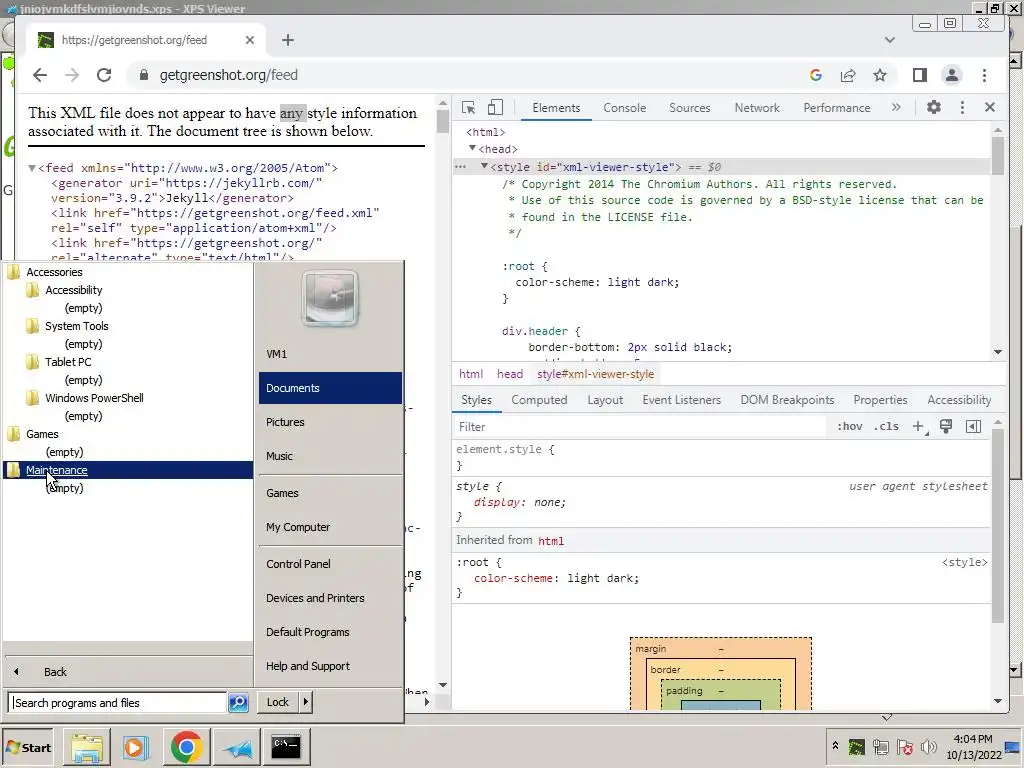Collapse the head element node
This screenshot has width=1024, height=768.
point(472,148)
